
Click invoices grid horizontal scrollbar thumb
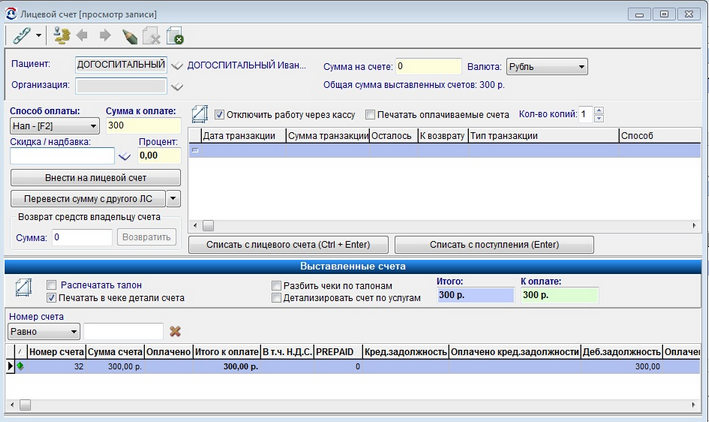(25, 405)
